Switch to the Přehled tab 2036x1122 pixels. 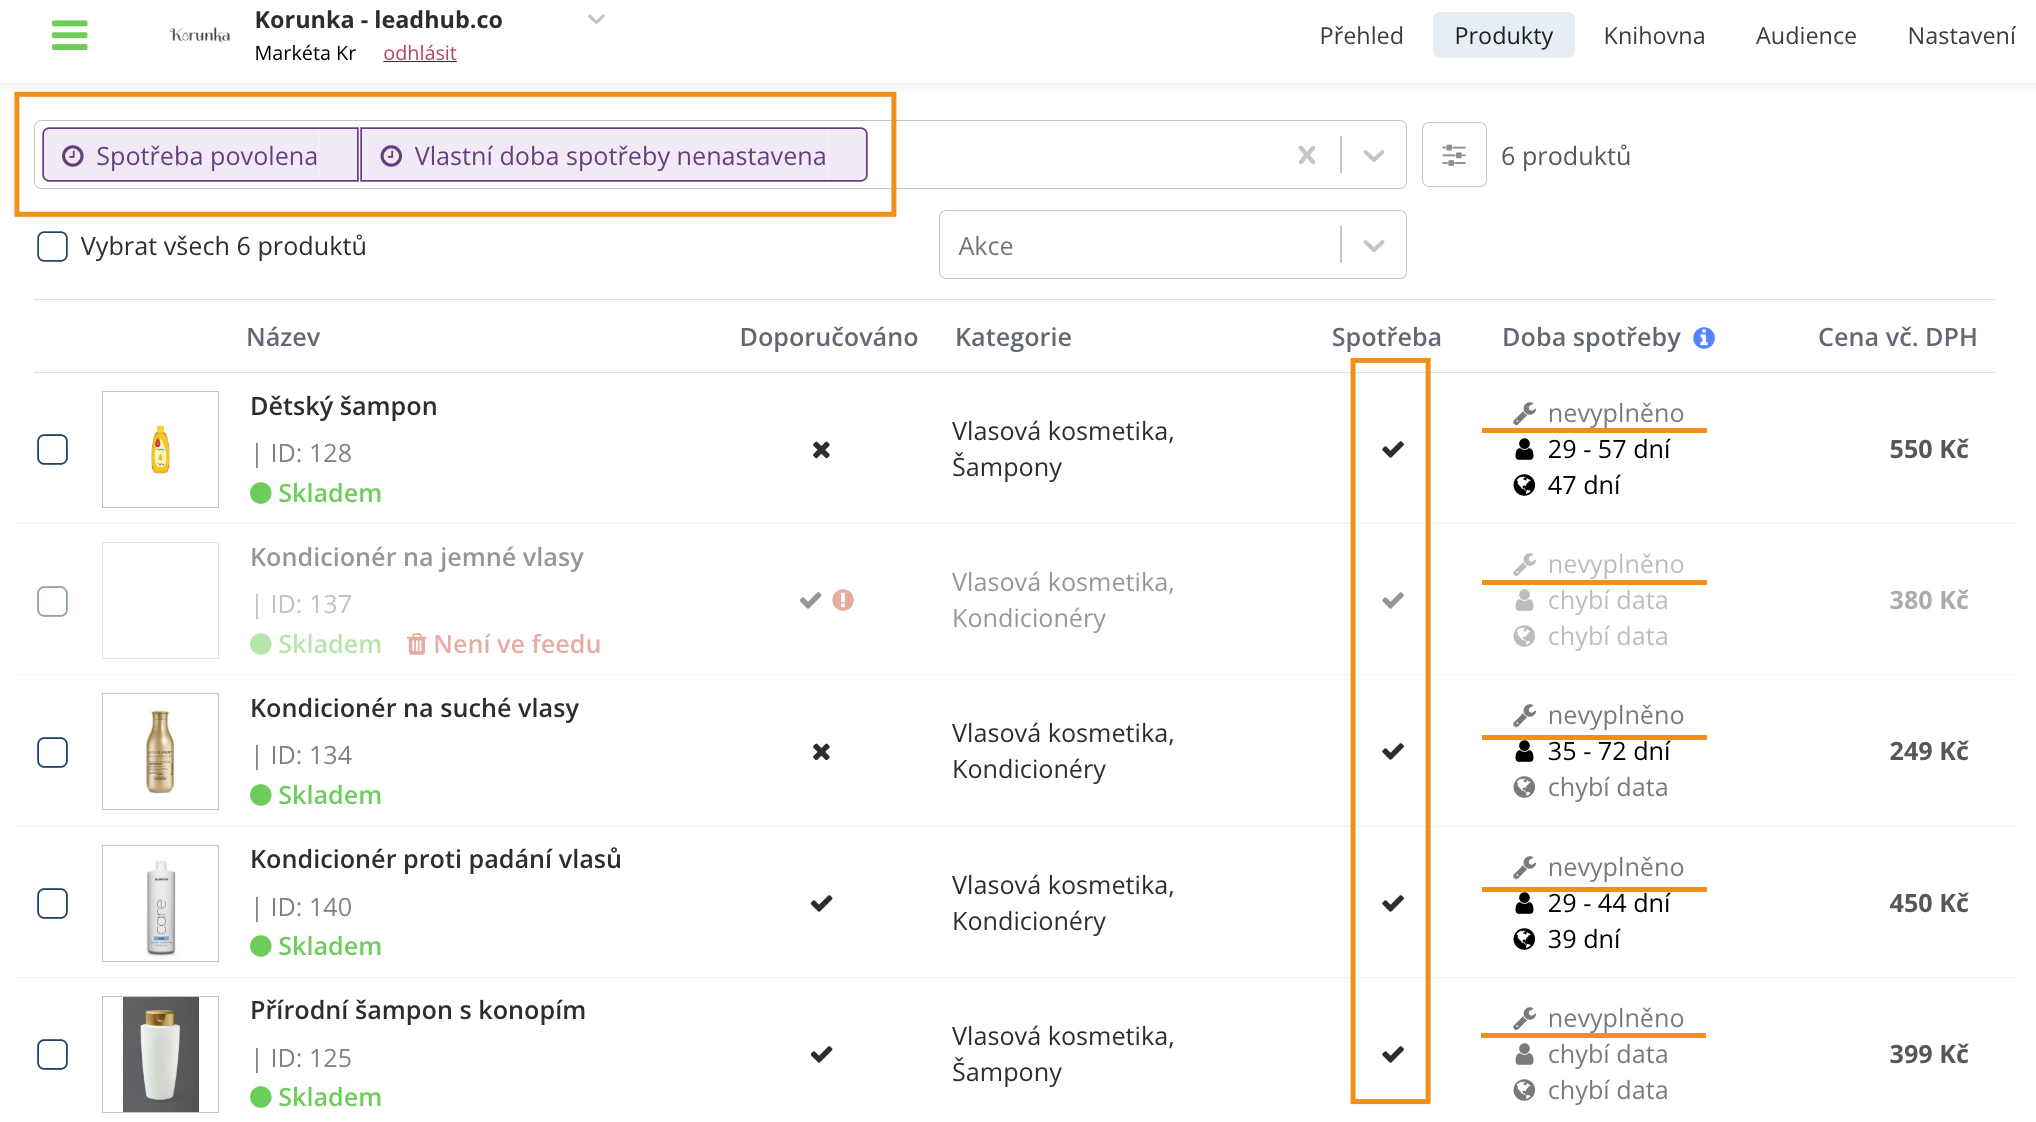(1361, 36)
